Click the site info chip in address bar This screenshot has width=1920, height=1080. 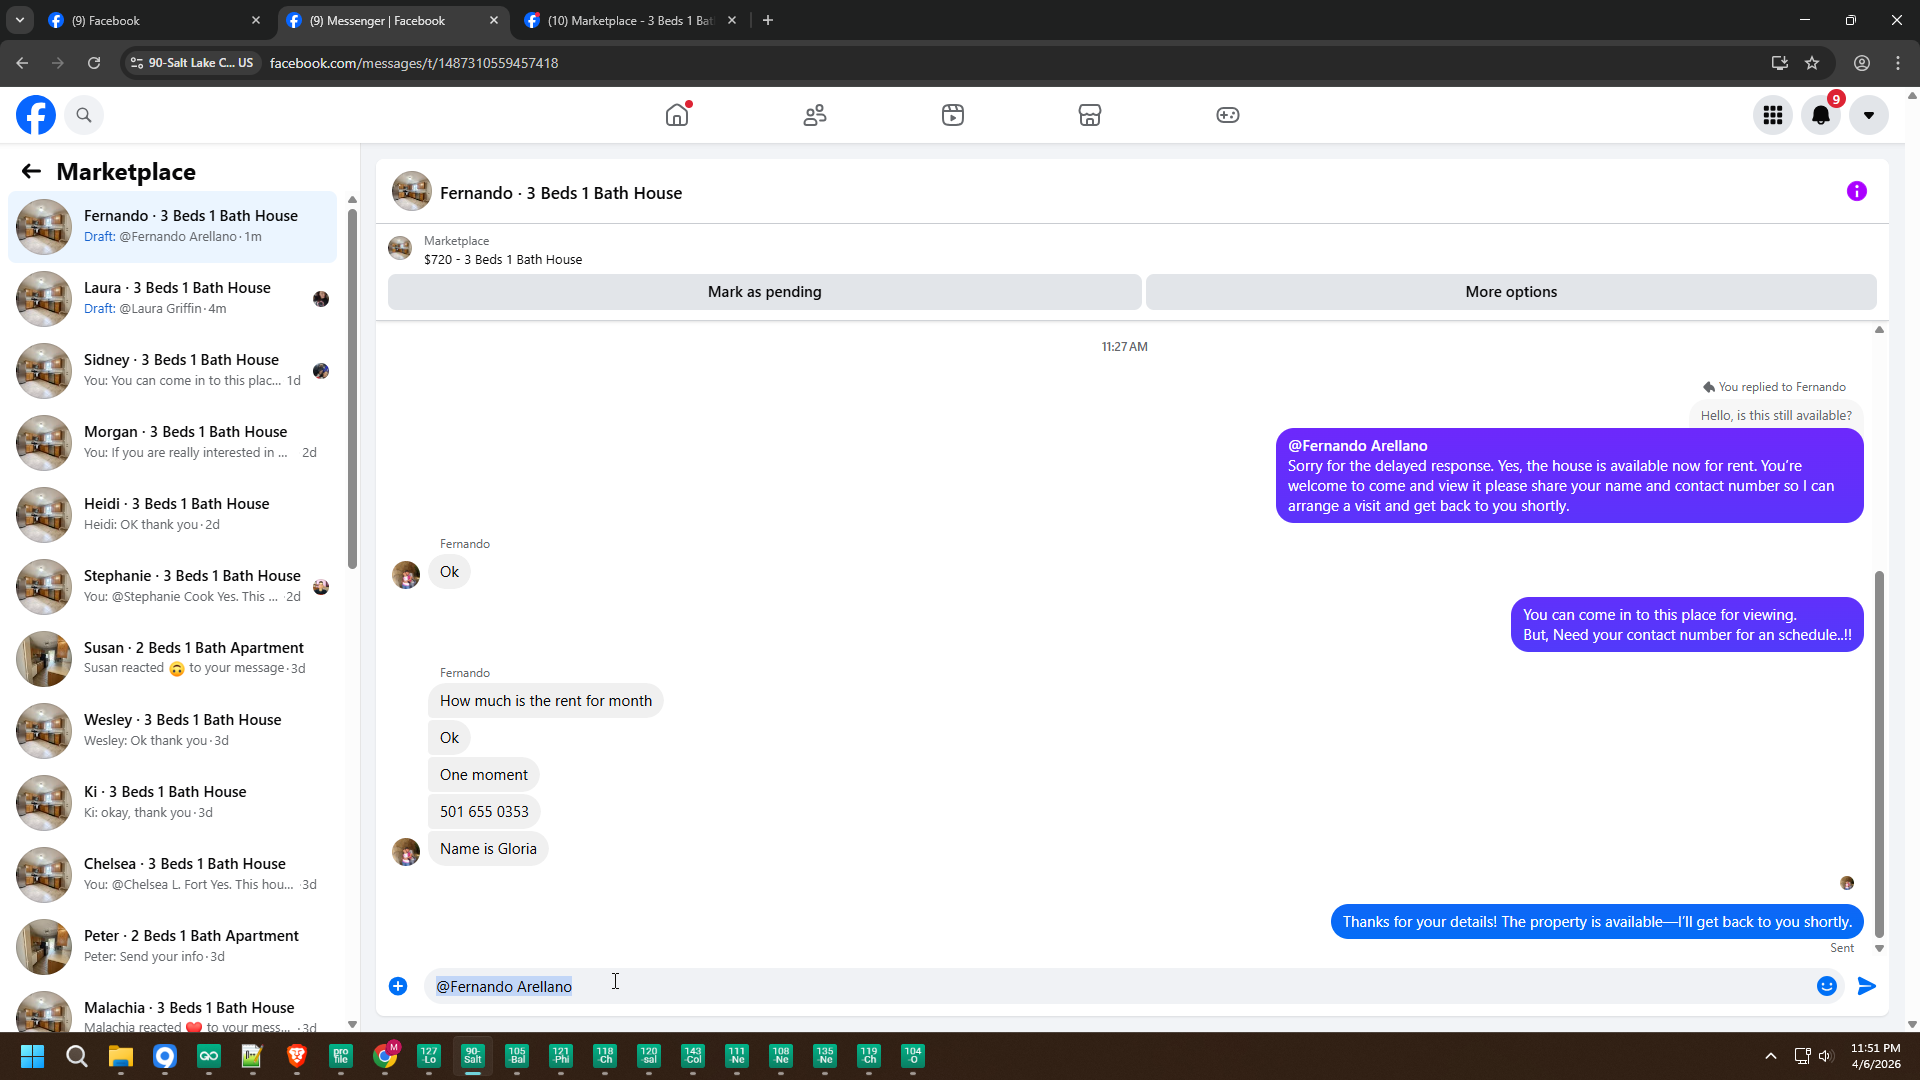pos(194,63)
